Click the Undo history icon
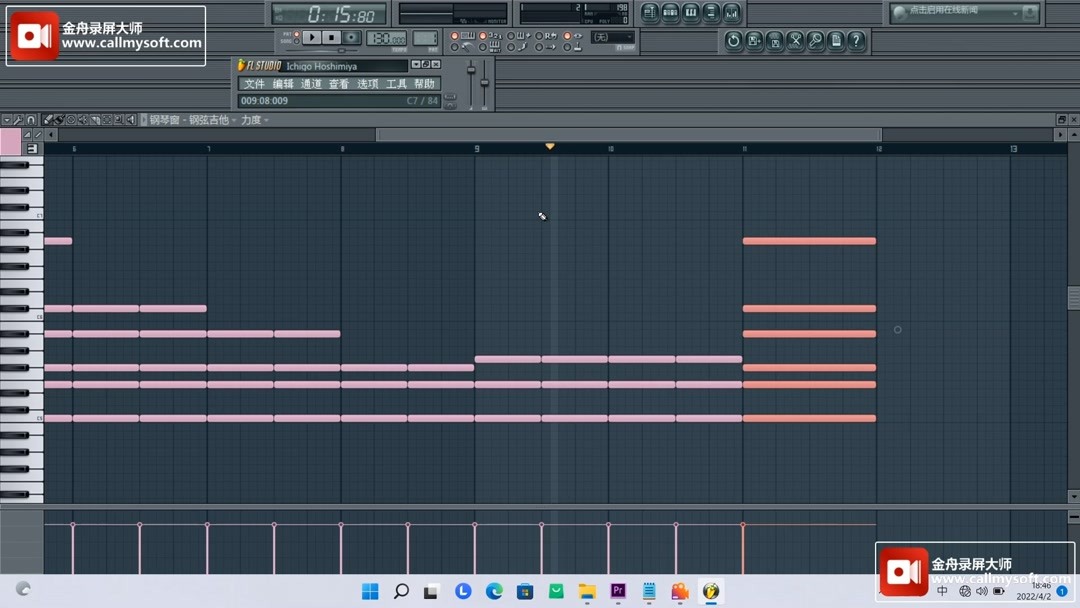Viewport: 1080px width, 608px height. (736, 41)
